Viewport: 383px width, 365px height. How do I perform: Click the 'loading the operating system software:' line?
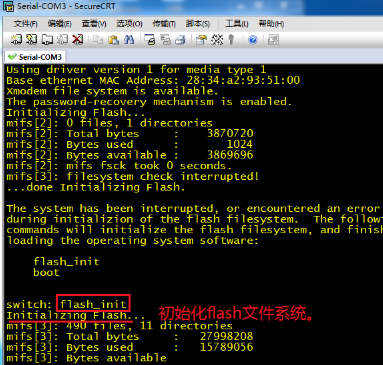tap(132, 241)
